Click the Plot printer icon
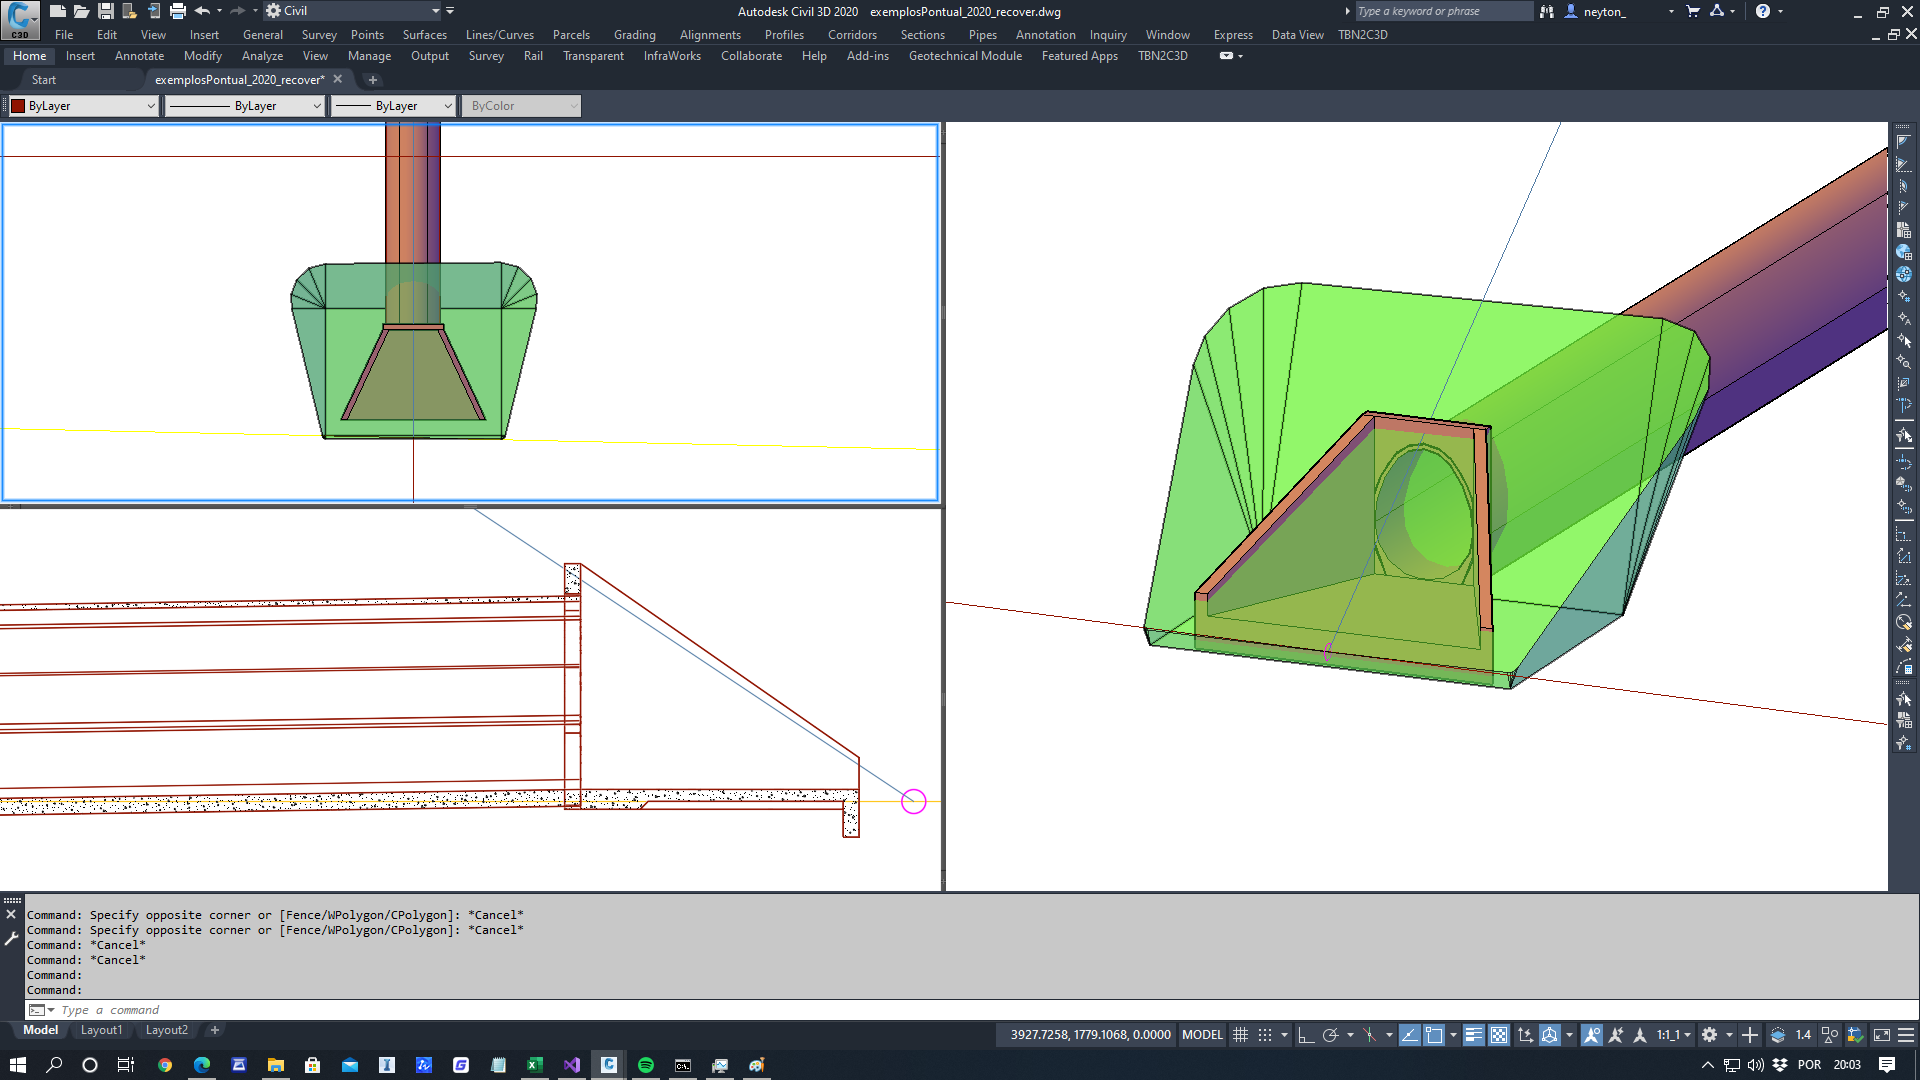The height and width of the screenshot is (1080, 1920). (x=177, y=11)
